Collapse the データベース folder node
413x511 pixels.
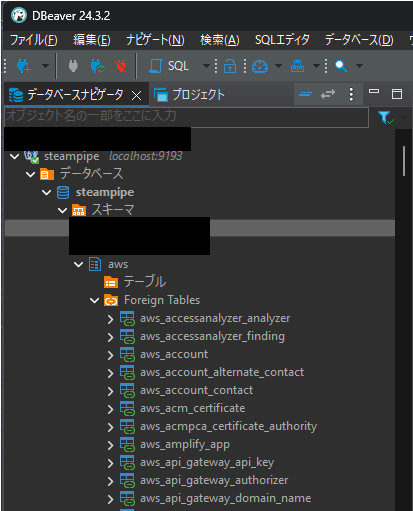(30, 174)
